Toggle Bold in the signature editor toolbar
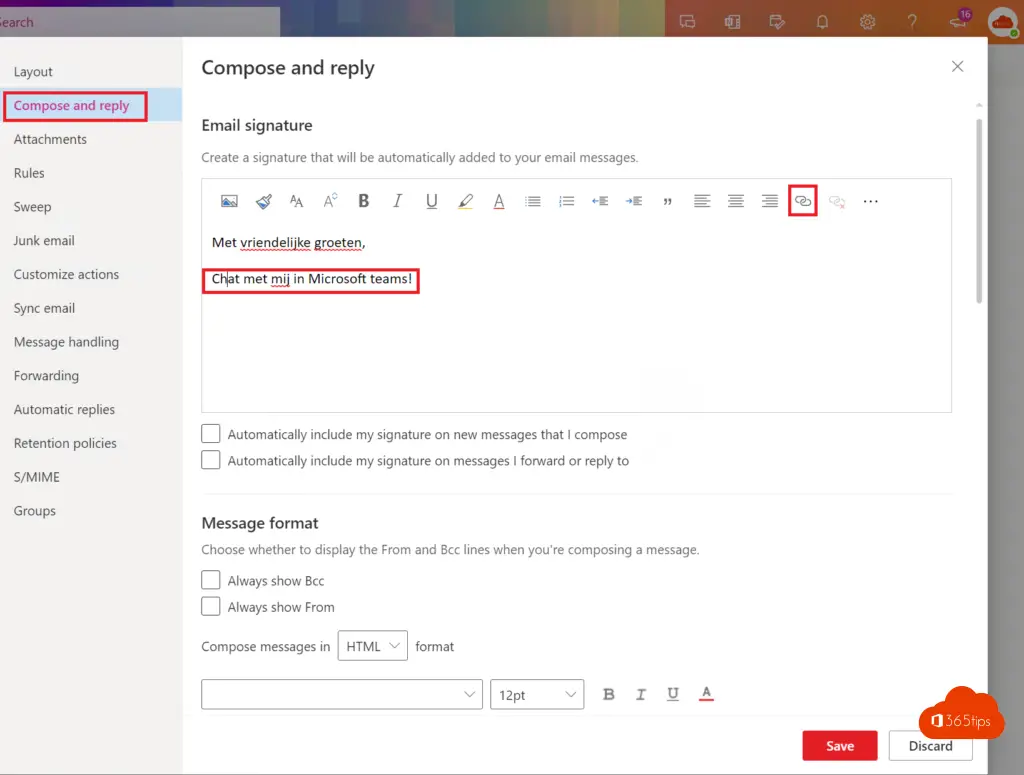 (x=364, y=201)
